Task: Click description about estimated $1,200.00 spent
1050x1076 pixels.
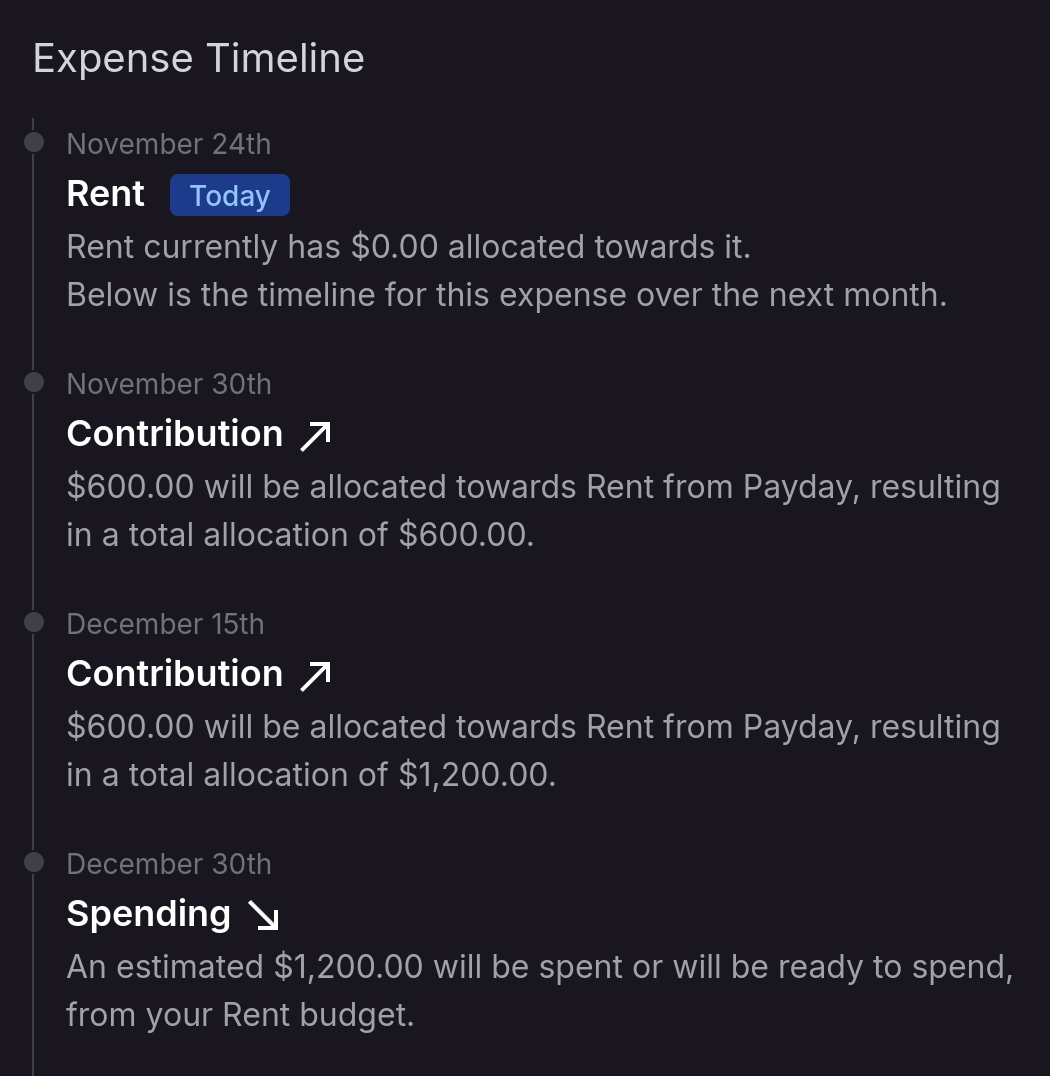Action: [x=539, y=990]
